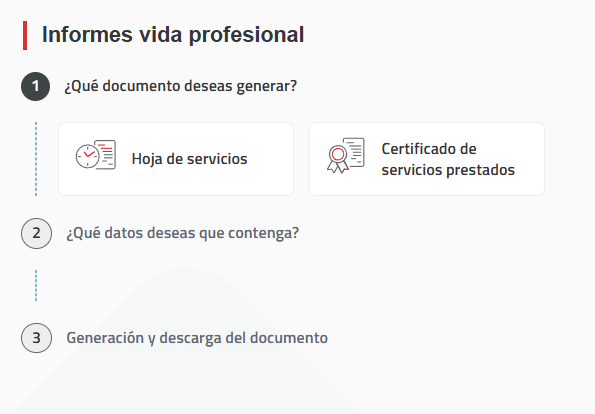Click the dotted connector under step 1

coord(36,159)
